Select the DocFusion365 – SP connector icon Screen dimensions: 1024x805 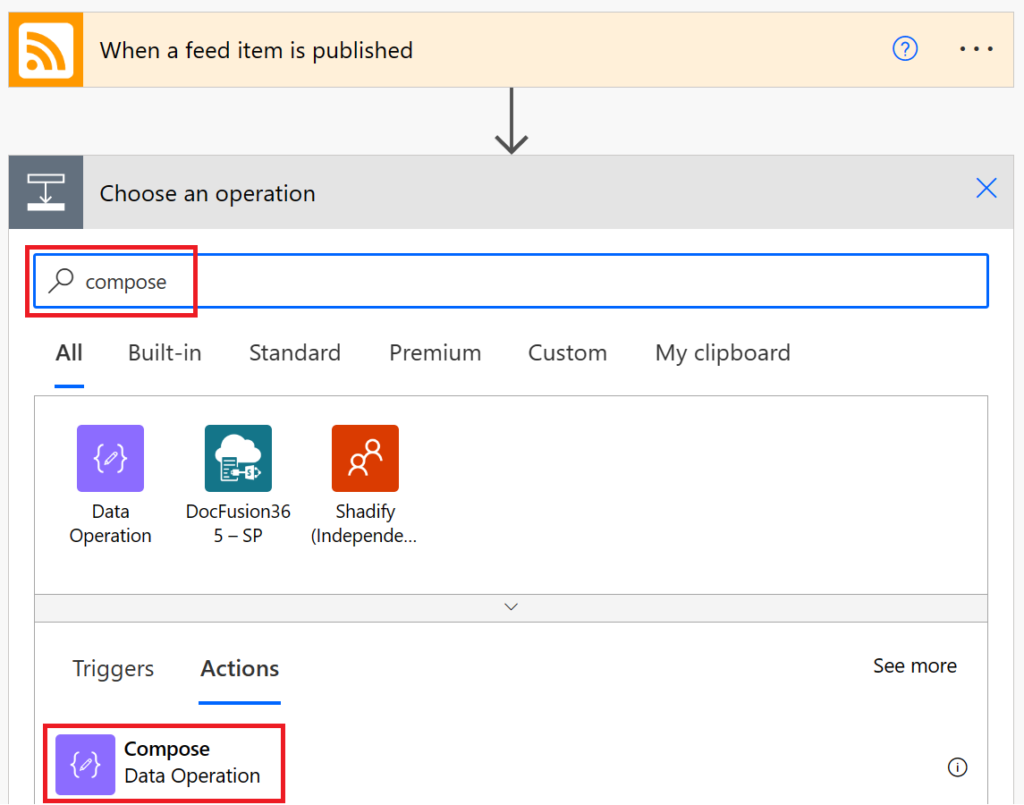238,458
